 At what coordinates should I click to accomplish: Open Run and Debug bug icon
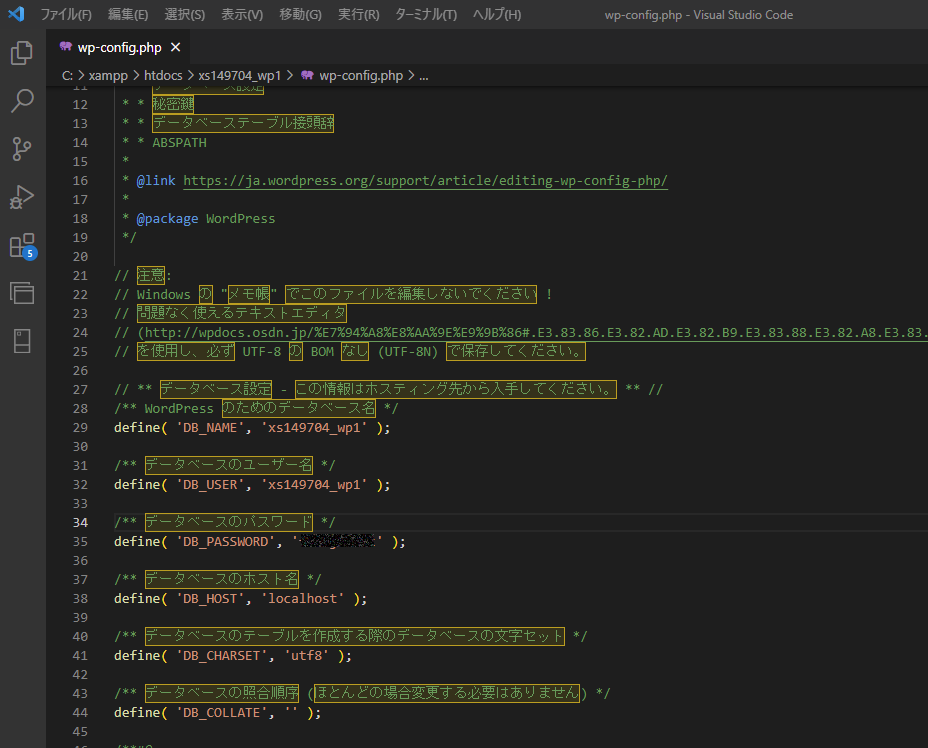point(22,197)
